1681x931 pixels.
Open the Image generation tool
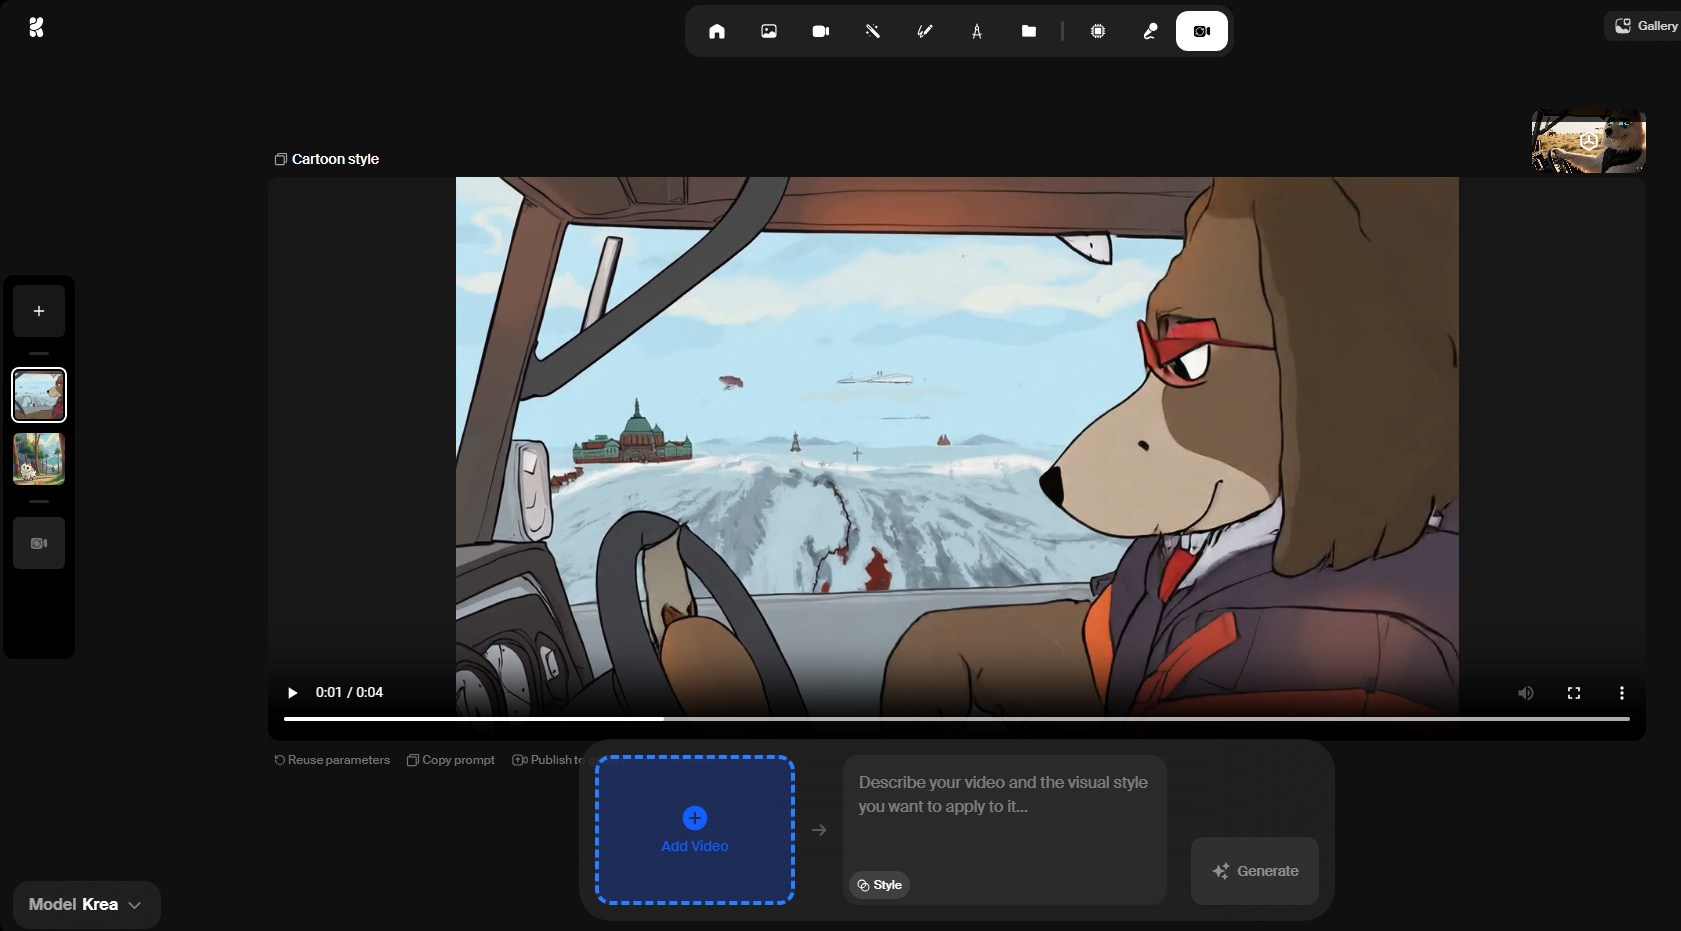769,31
